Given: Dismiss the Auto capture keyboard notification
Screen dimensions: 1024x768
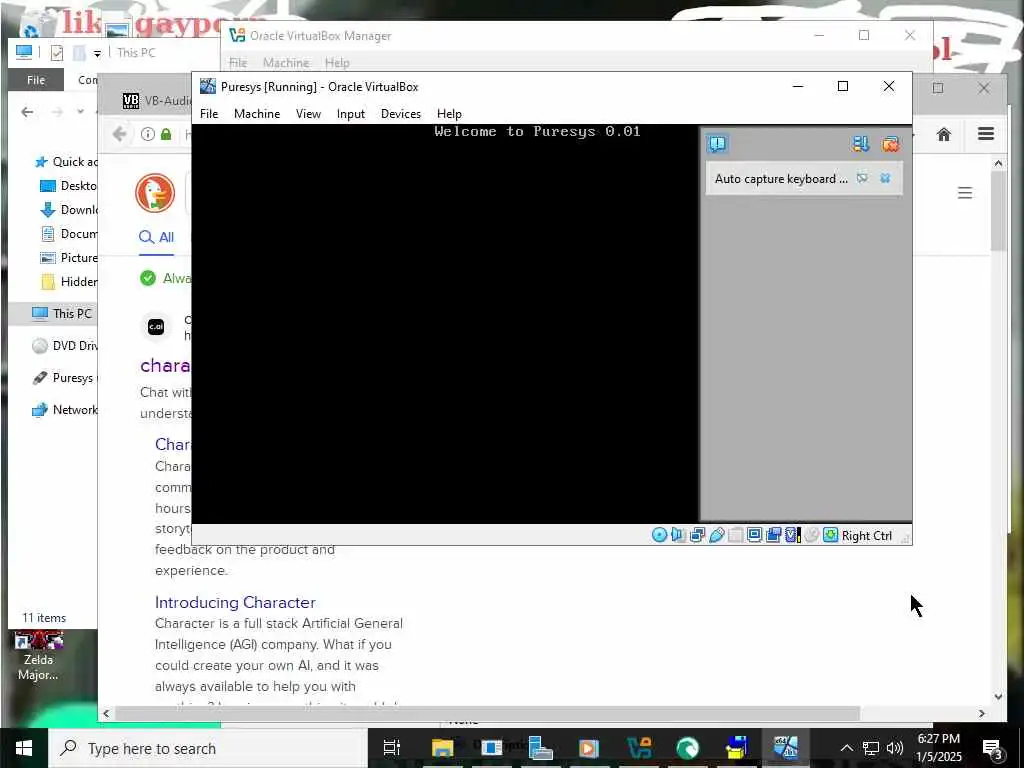Looking at the screenshot, I should [x=885, y=178].
